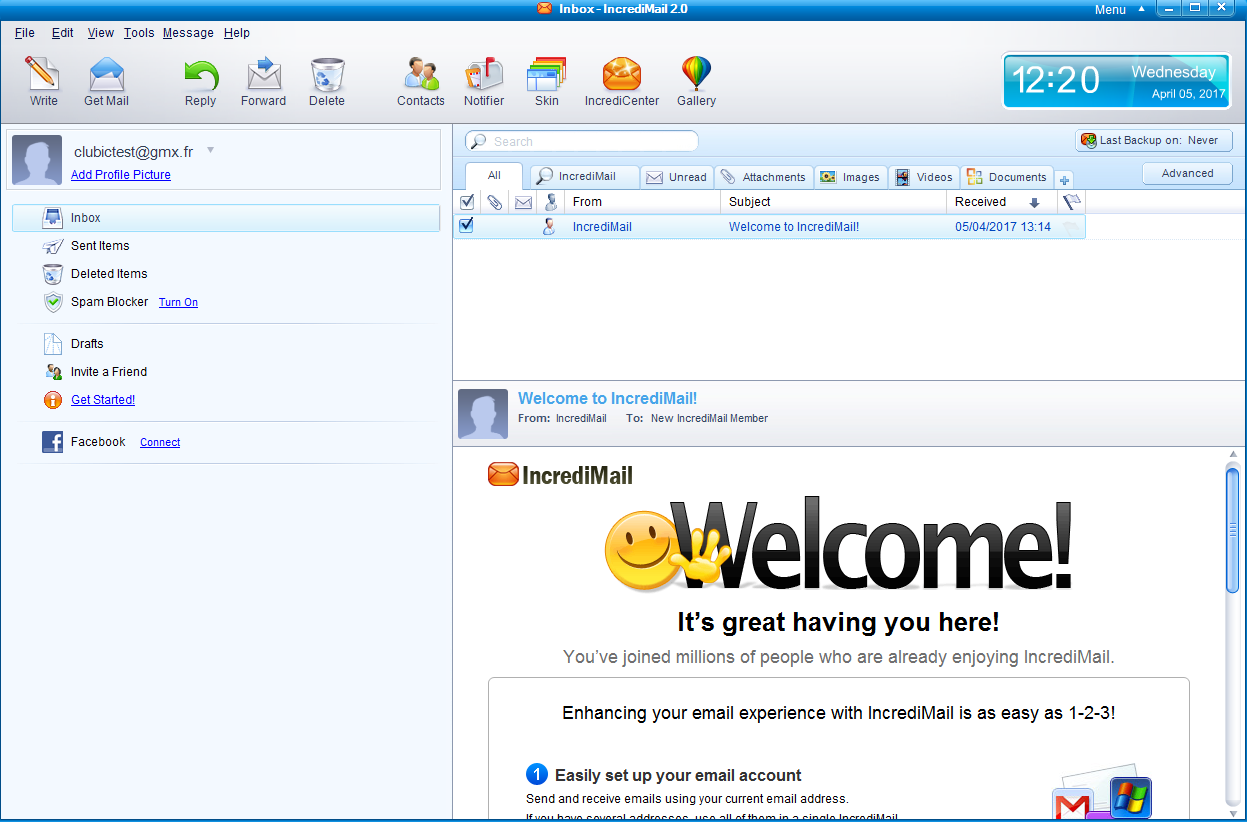Click inside the Search field
Viewport: 1247px width, 822px height.
590,142
